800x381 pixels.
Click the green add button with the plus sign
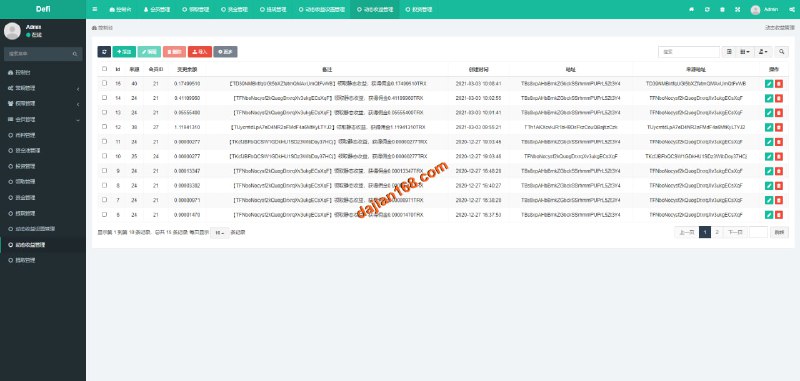tap(124, 52)
